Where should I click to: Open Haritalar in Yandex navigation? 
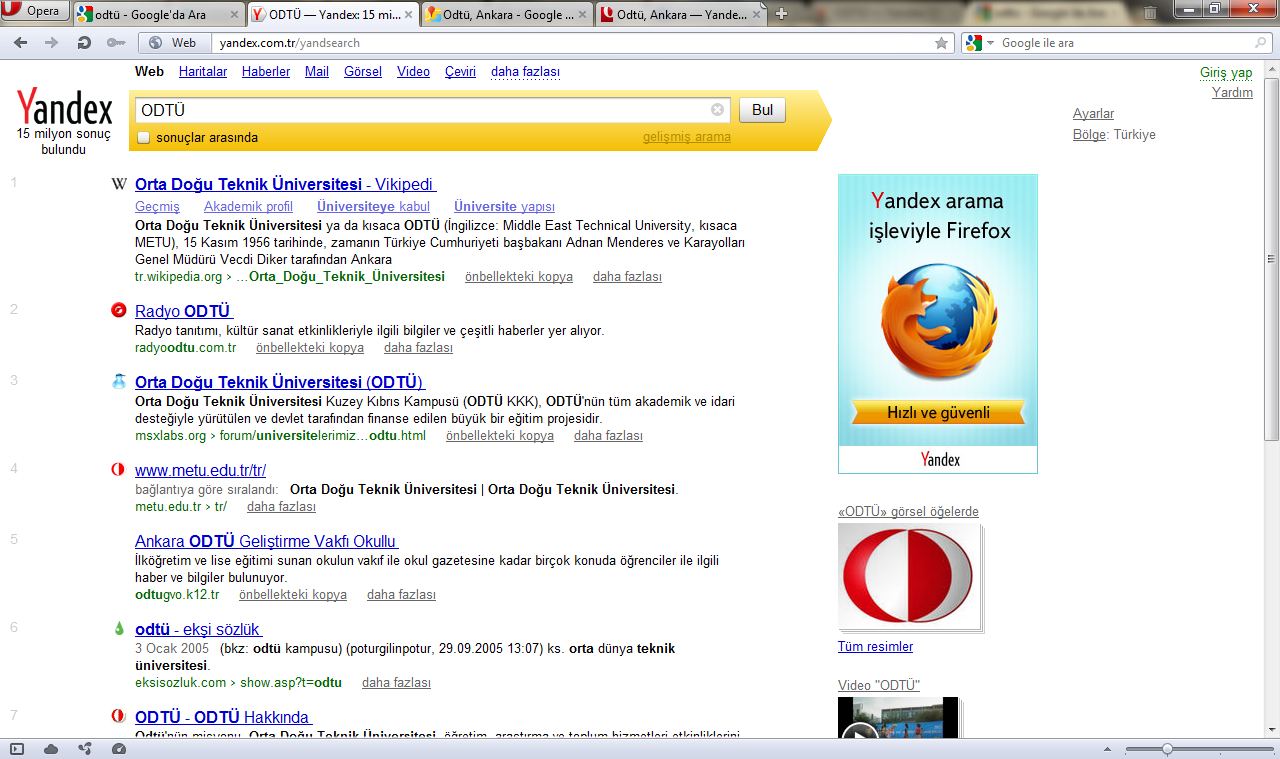tap(203, 72)
